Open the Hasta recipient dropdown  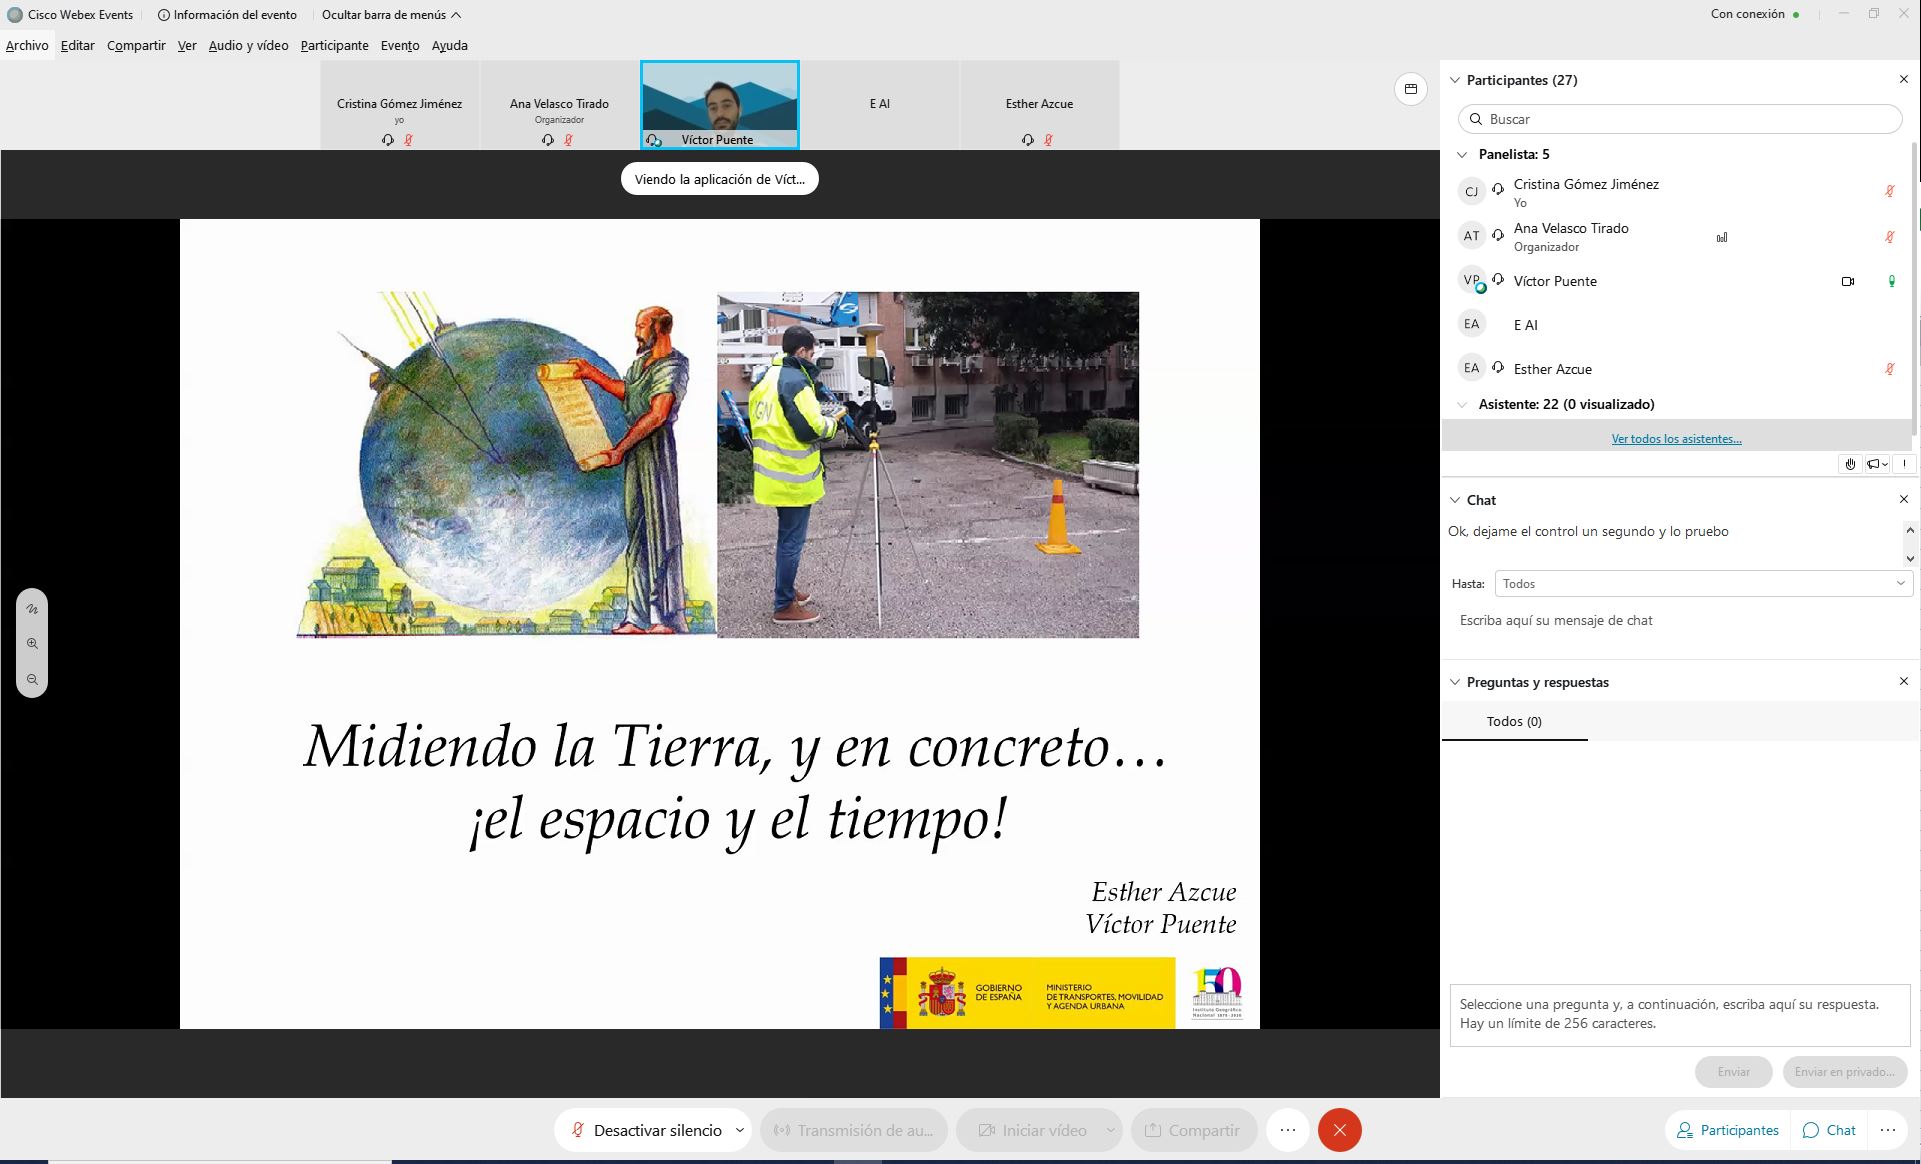(1703, 583)
